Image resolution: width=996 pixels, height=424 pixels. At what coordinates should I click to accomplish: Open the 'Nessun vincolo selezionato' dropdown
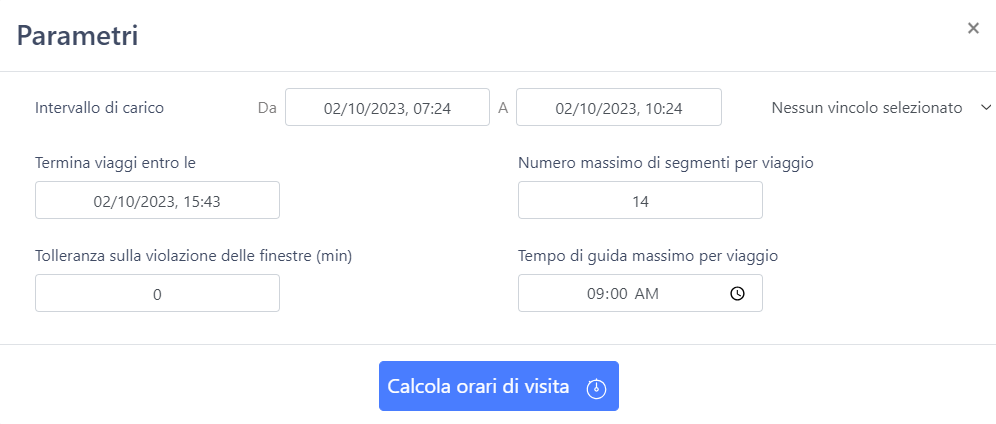[x=880, y=108]
